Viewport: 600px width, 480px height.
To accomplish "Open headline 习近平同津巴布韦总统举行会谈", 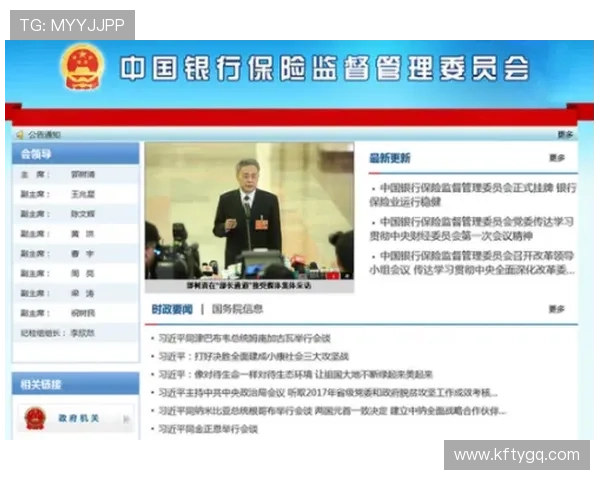I will 244,338.
